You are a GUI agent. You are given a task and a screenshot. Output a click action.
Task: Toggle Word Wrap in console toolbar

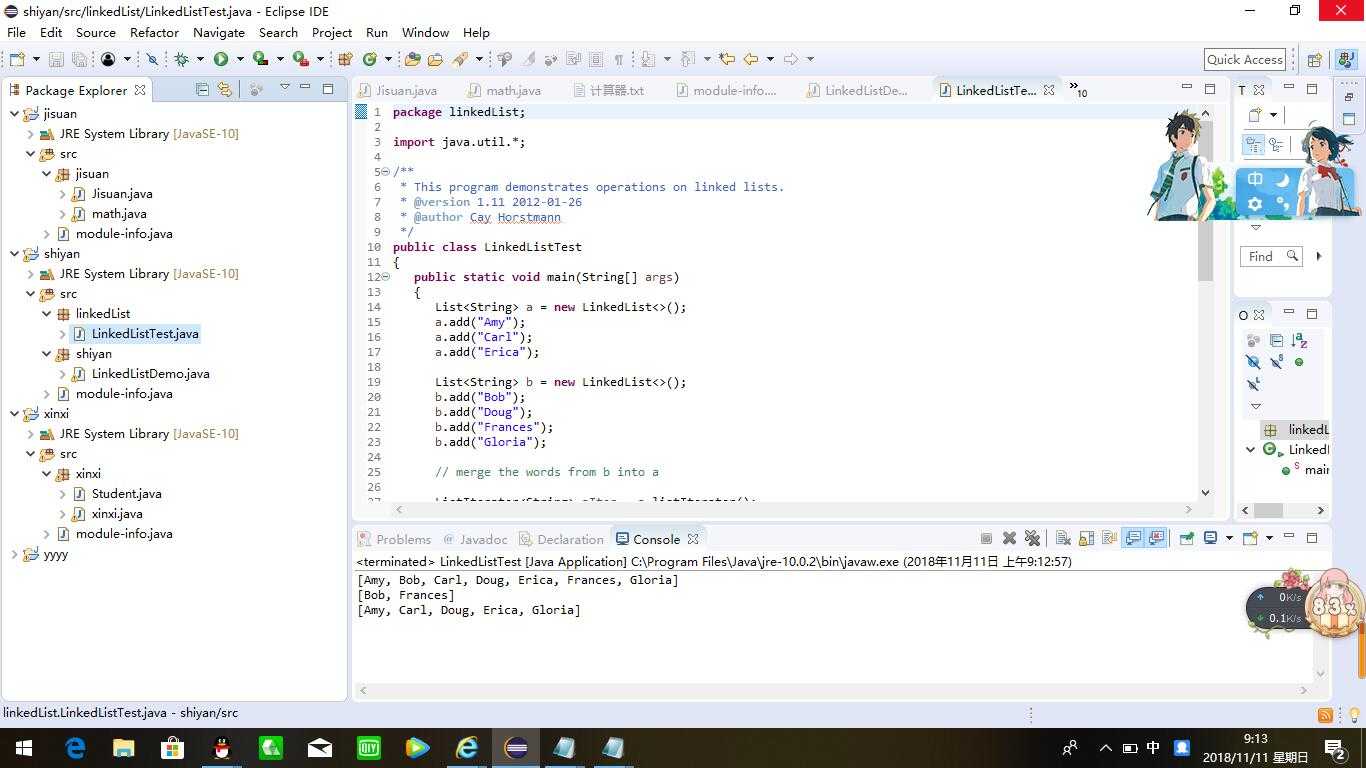(1109, 538)
